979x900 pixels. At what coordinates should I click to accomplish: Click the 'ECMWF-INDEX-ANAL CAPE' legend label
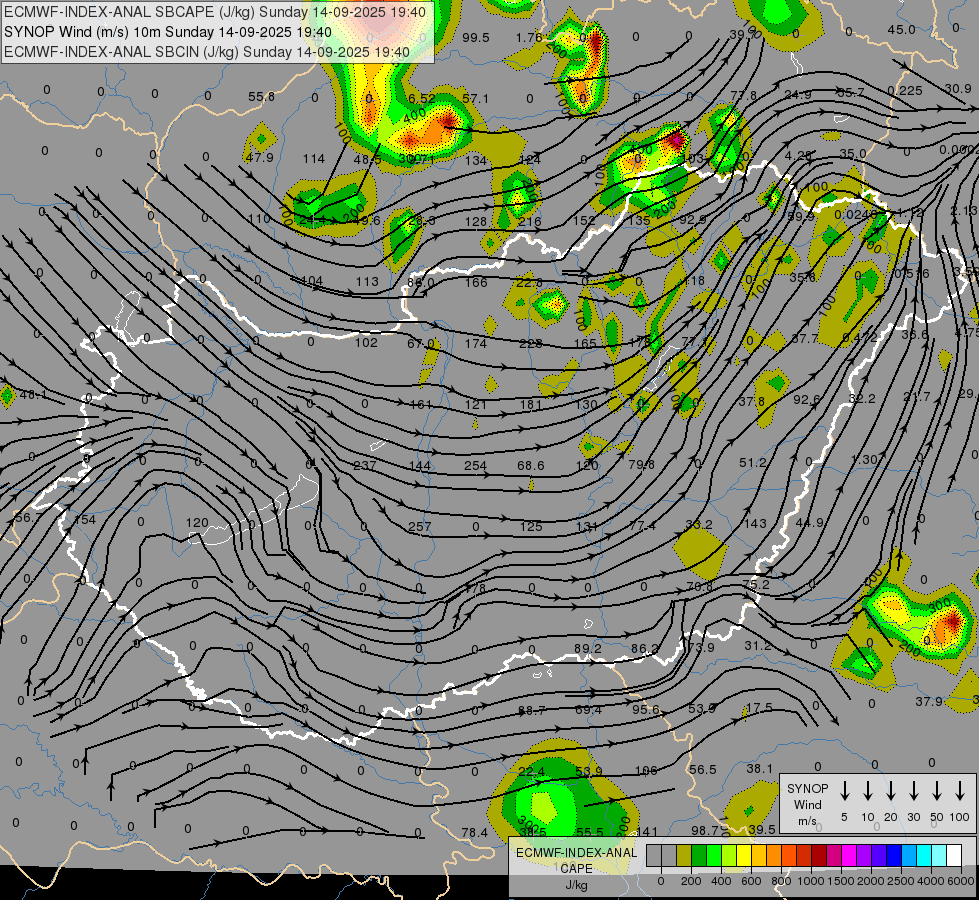(x=576, y=860)
